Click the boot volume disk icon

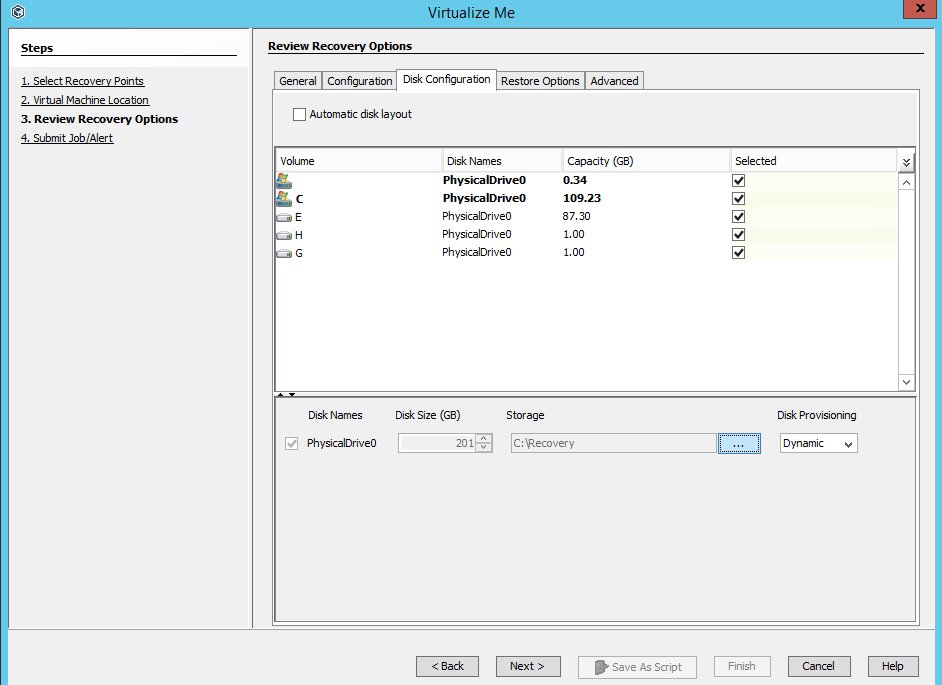click(283, 180)
